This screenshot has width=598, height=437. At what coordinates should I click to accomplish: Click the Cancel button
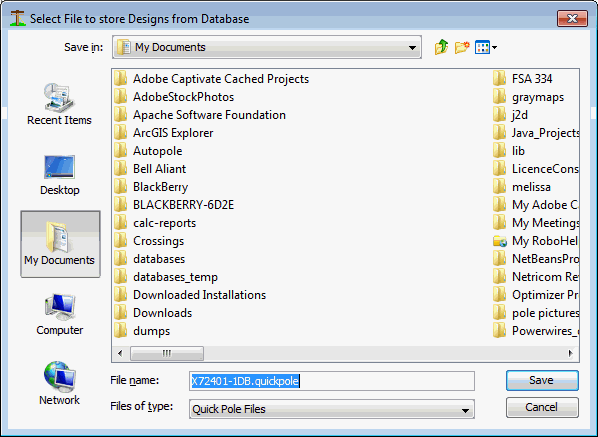(x=542, y=407)
